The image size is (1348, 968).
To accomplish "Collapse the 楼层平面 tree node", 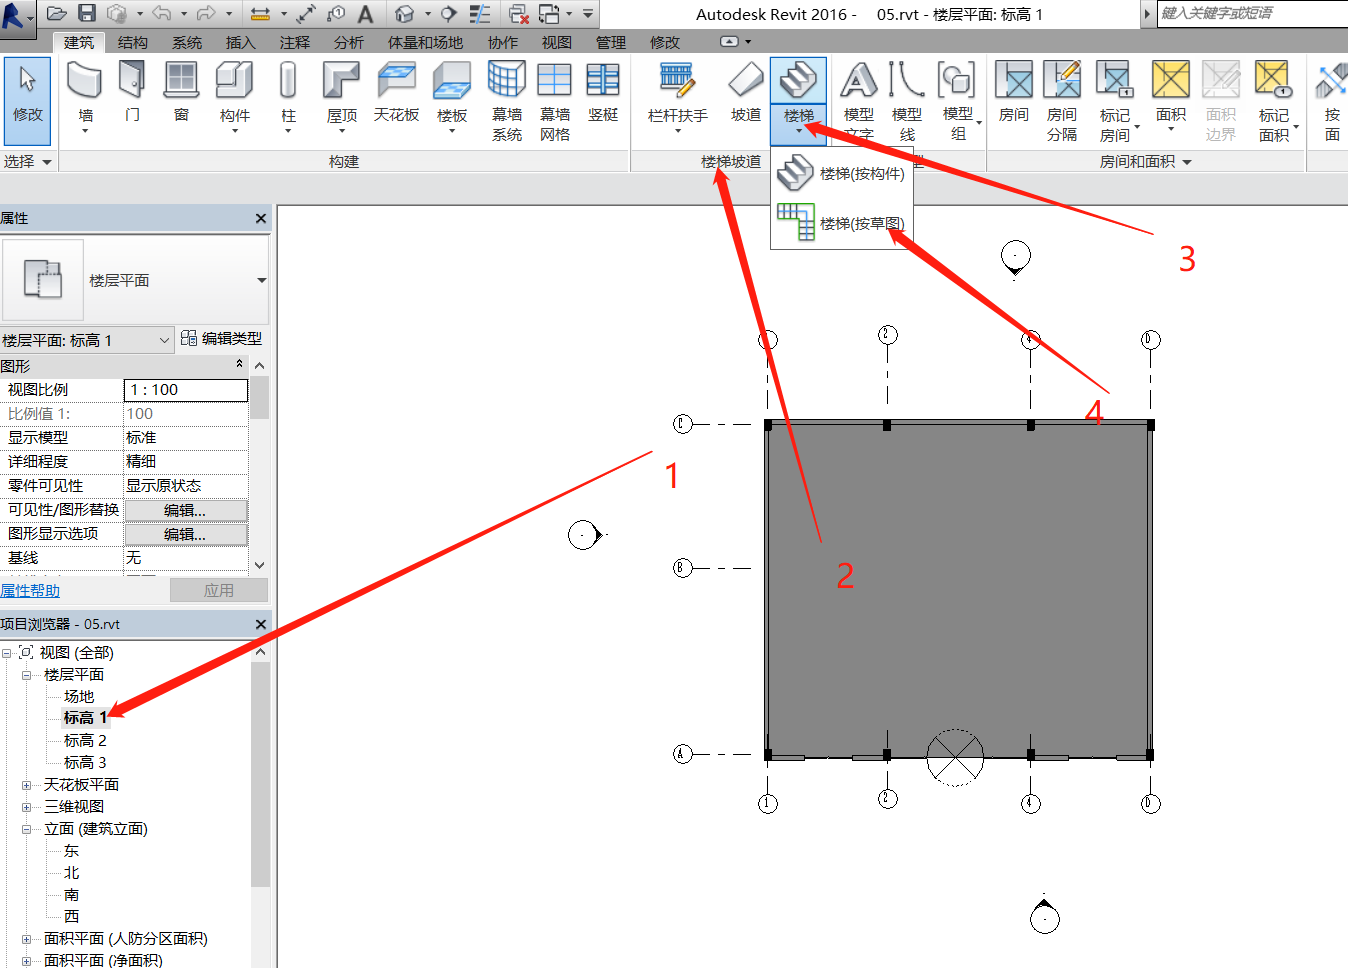I will click(27, 675).
